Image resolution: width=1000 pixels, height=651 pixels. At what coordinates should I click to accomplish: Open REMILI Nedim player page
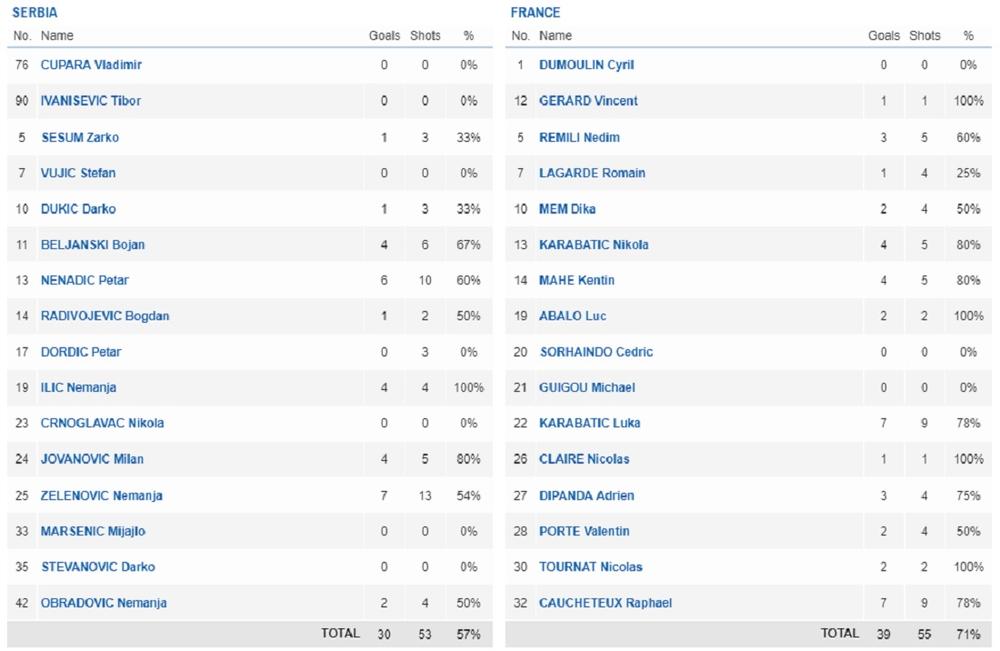tap(579, 137)
